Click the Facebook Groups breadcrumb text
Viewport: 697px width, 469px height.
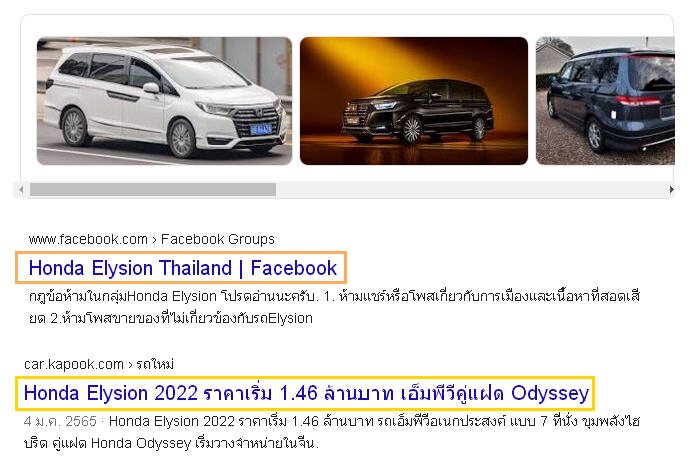pos(218,239)
